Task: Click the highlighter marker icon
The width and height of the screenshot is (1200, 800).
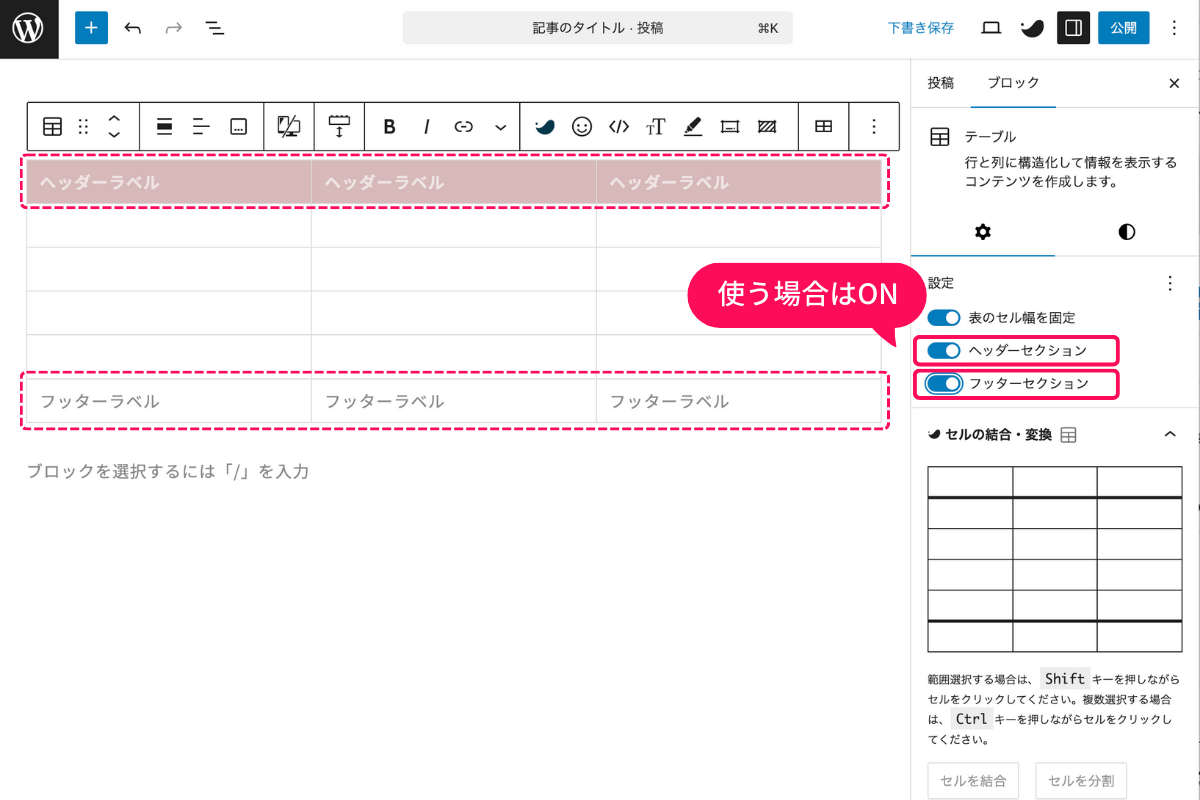Action: click(692, 127)
